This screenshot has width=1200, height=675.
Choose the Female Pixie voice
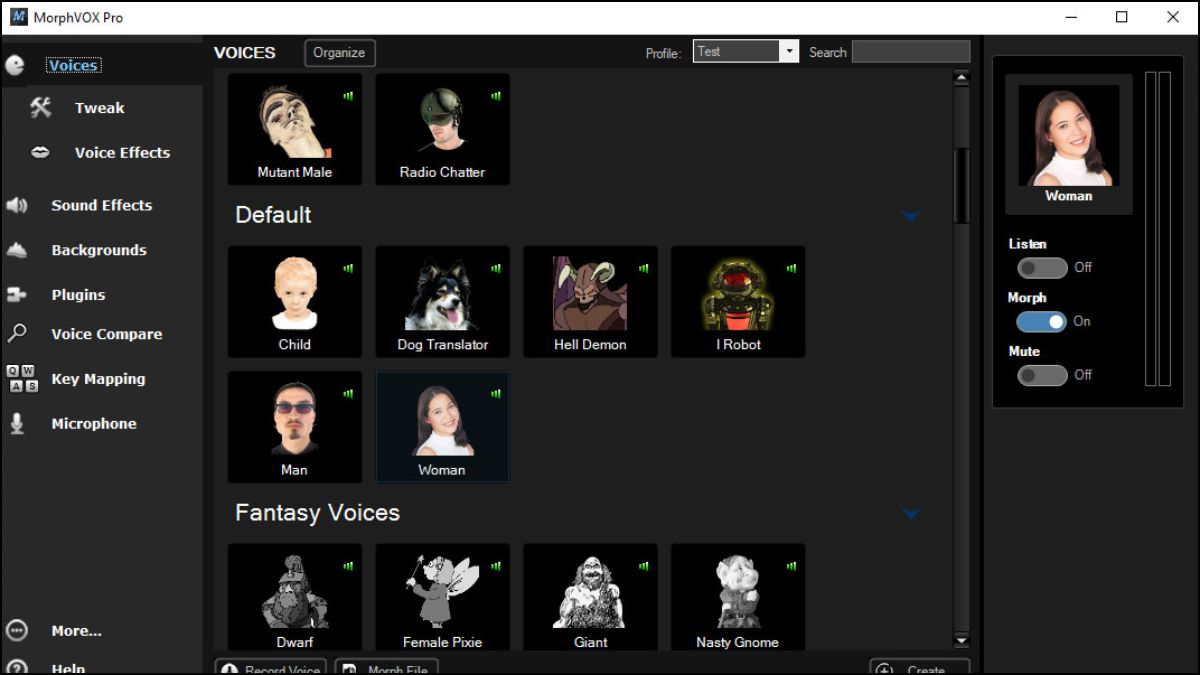click(442, 598)
